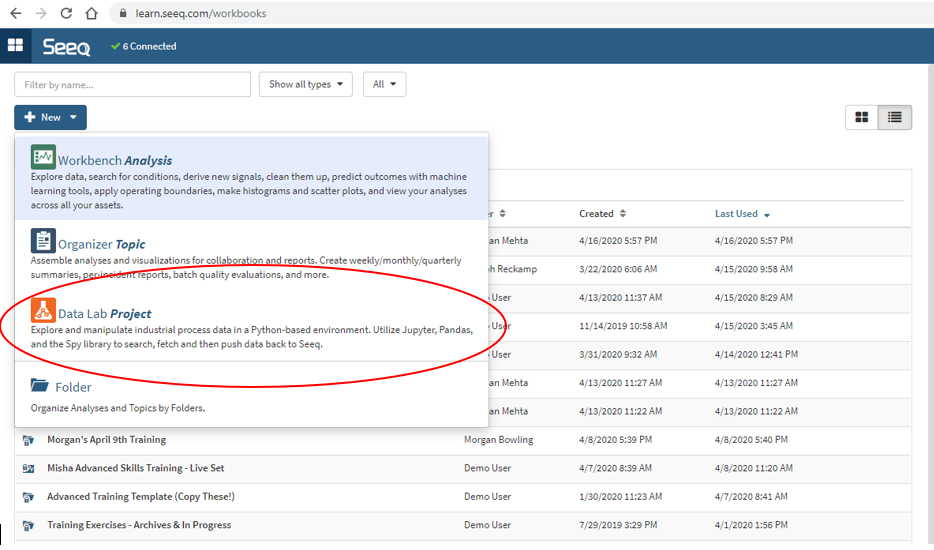Open Advanced Training Template (Copy These!)

pos(140,497)
